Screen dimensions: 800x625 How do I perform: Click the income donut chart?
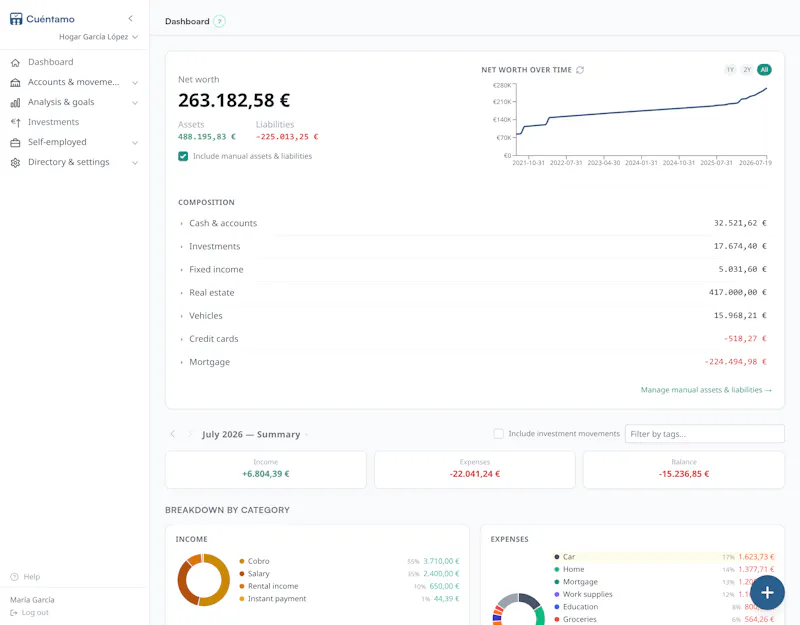pyautogui.click(x=204, y=580)
